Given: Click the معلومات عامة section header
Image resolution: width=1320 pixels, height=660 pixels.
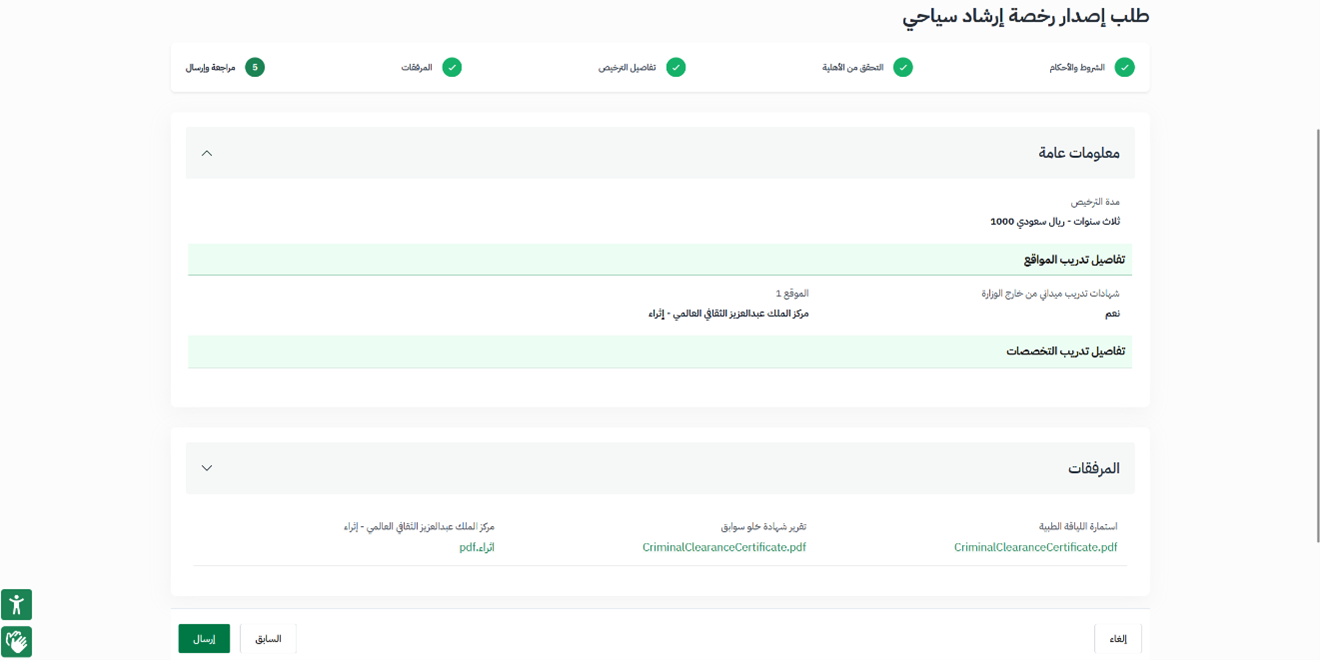Looking at the screenshot, I should coord(660,153).
